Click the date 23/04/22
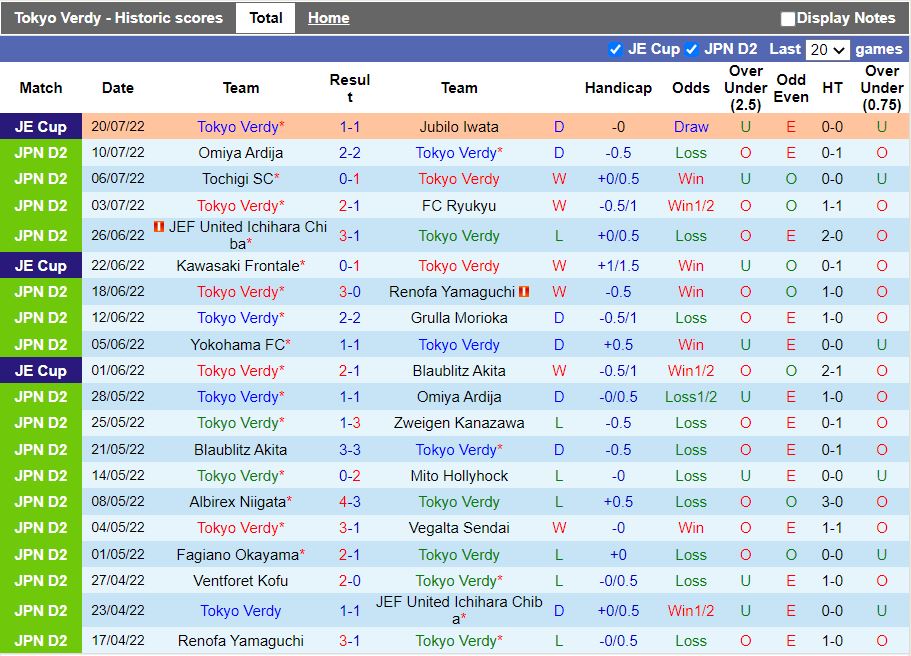 (x=118, y=611)
